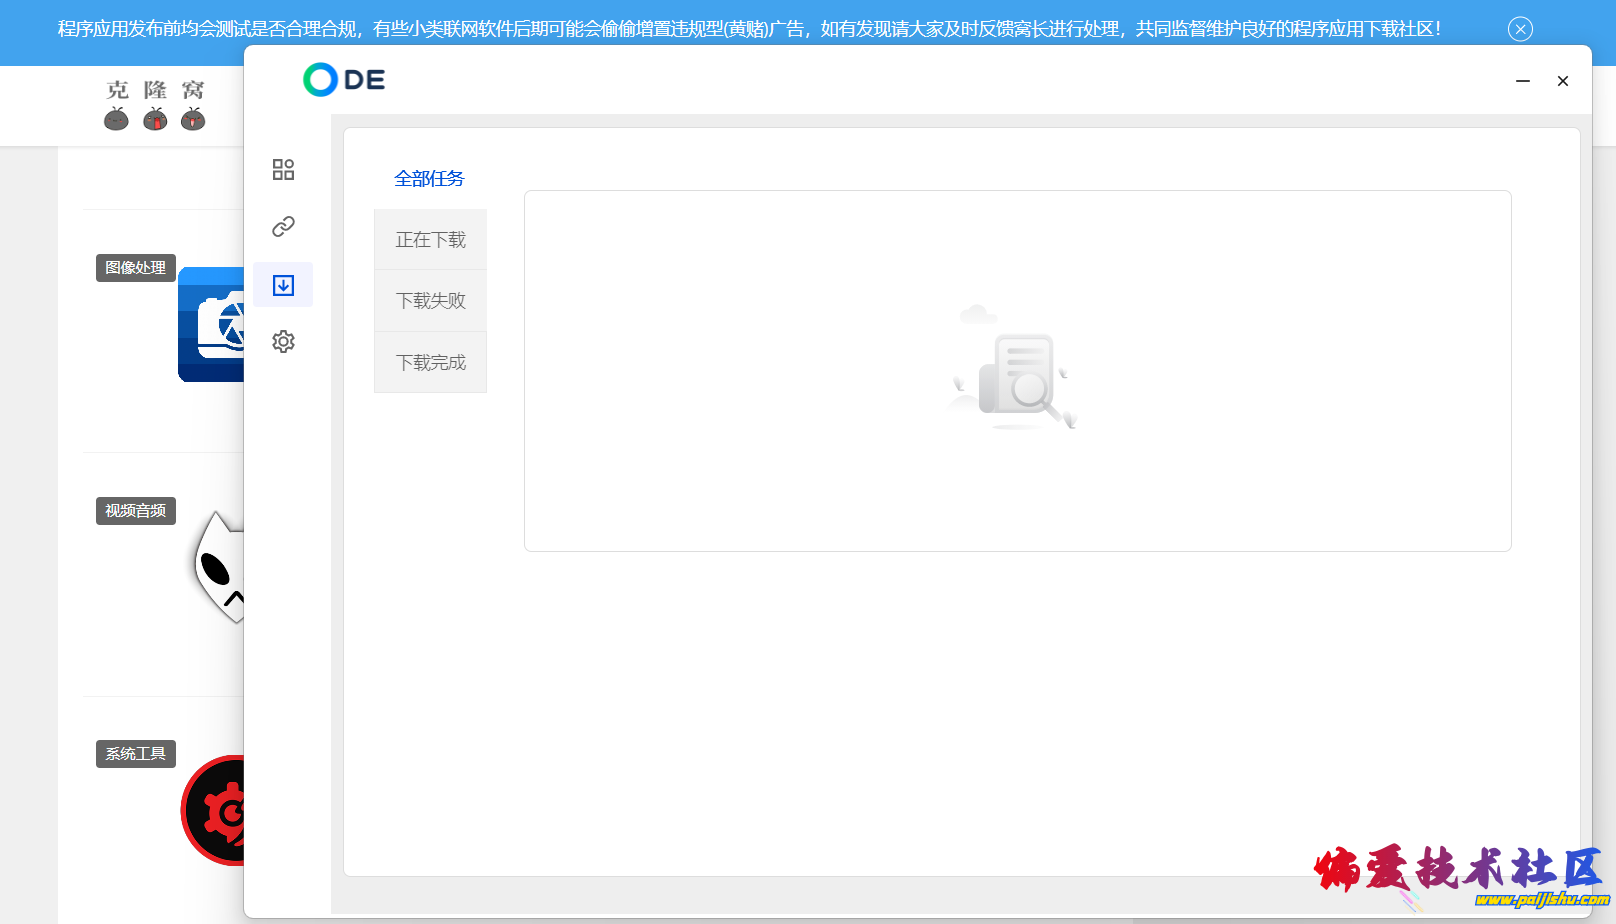The image size is (1616, 924).
Task: Open the 下载失败 tab
Action: (430, 301)
